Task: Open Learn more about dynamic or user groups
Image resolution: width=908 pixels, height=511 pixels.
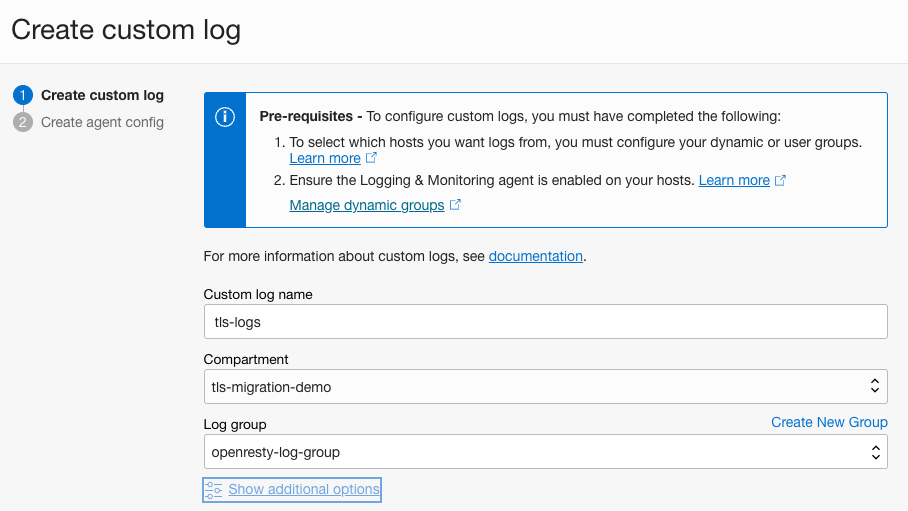Action: click(x=325, y=158)
